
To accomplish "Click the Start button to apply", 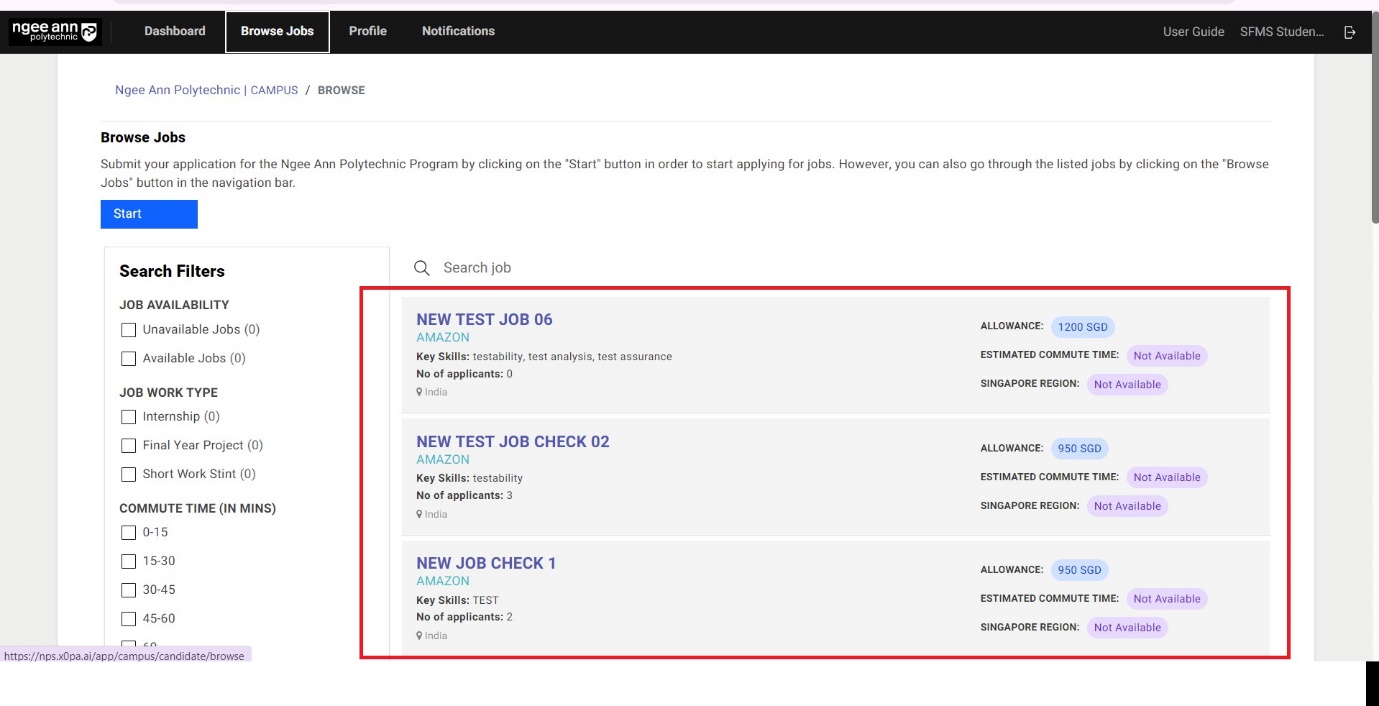I will (x=148, y=213).
